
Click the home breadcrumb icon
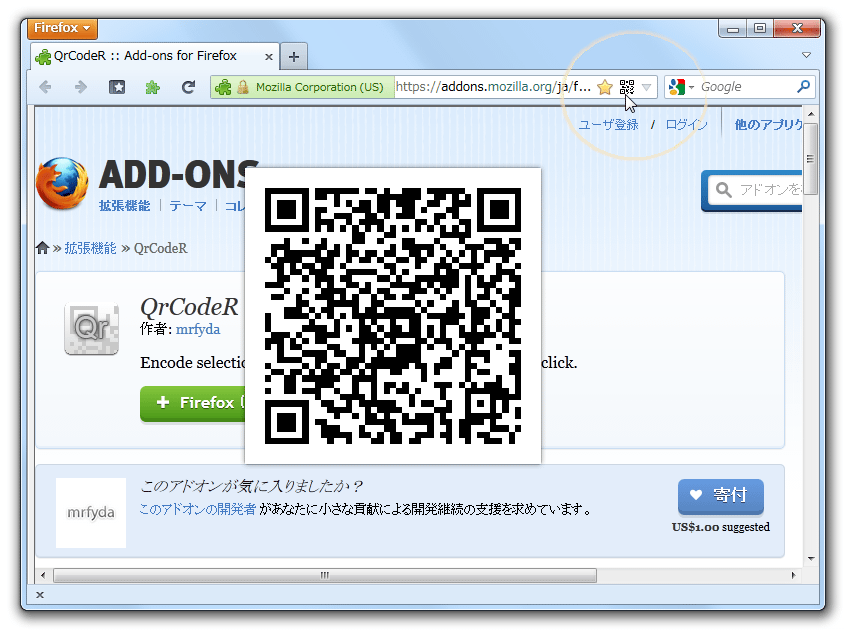(43, 248)
